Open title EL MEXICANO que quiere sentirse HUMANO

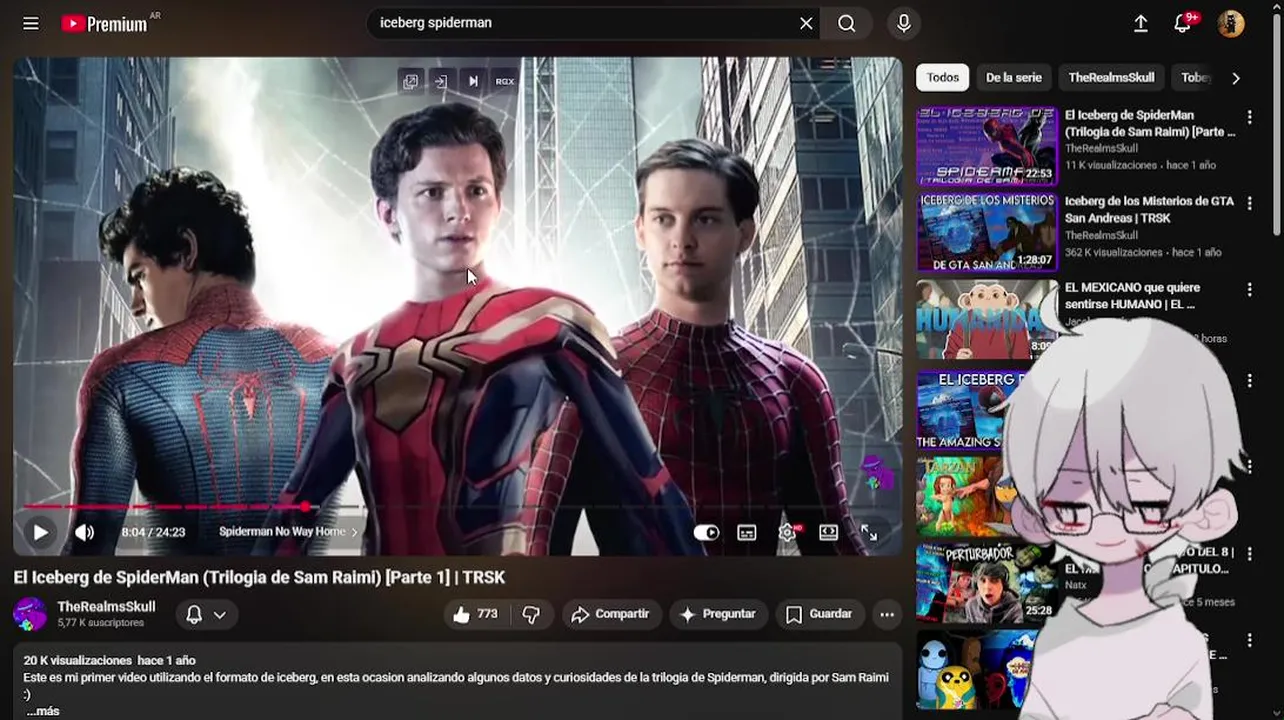coord(1133,296)
